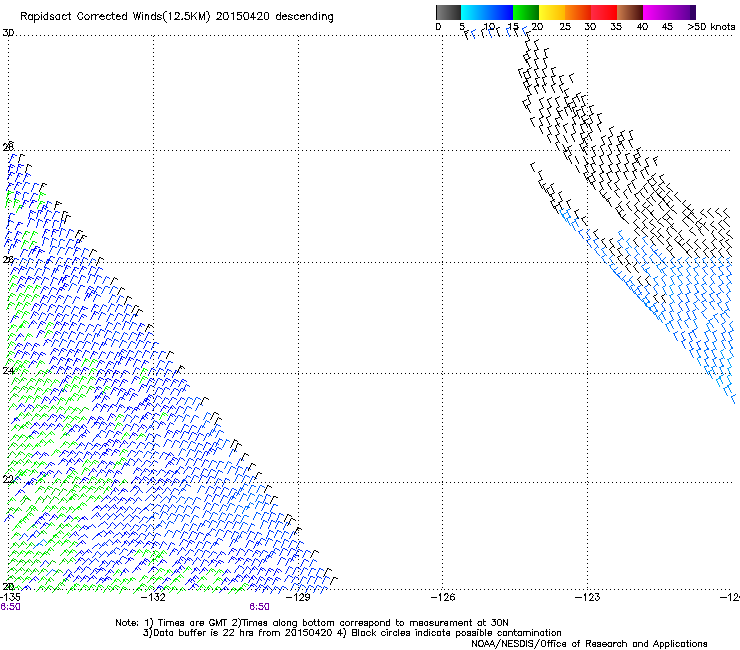This screenshot has width=740, height=650.
Task: Click the longitude label "-132"
Action: coord(154,597)
